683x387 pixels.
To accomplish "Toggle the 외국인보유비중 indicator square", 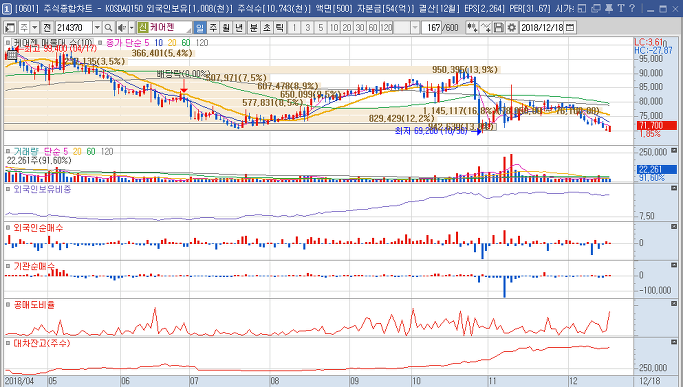I will [8, 189].
